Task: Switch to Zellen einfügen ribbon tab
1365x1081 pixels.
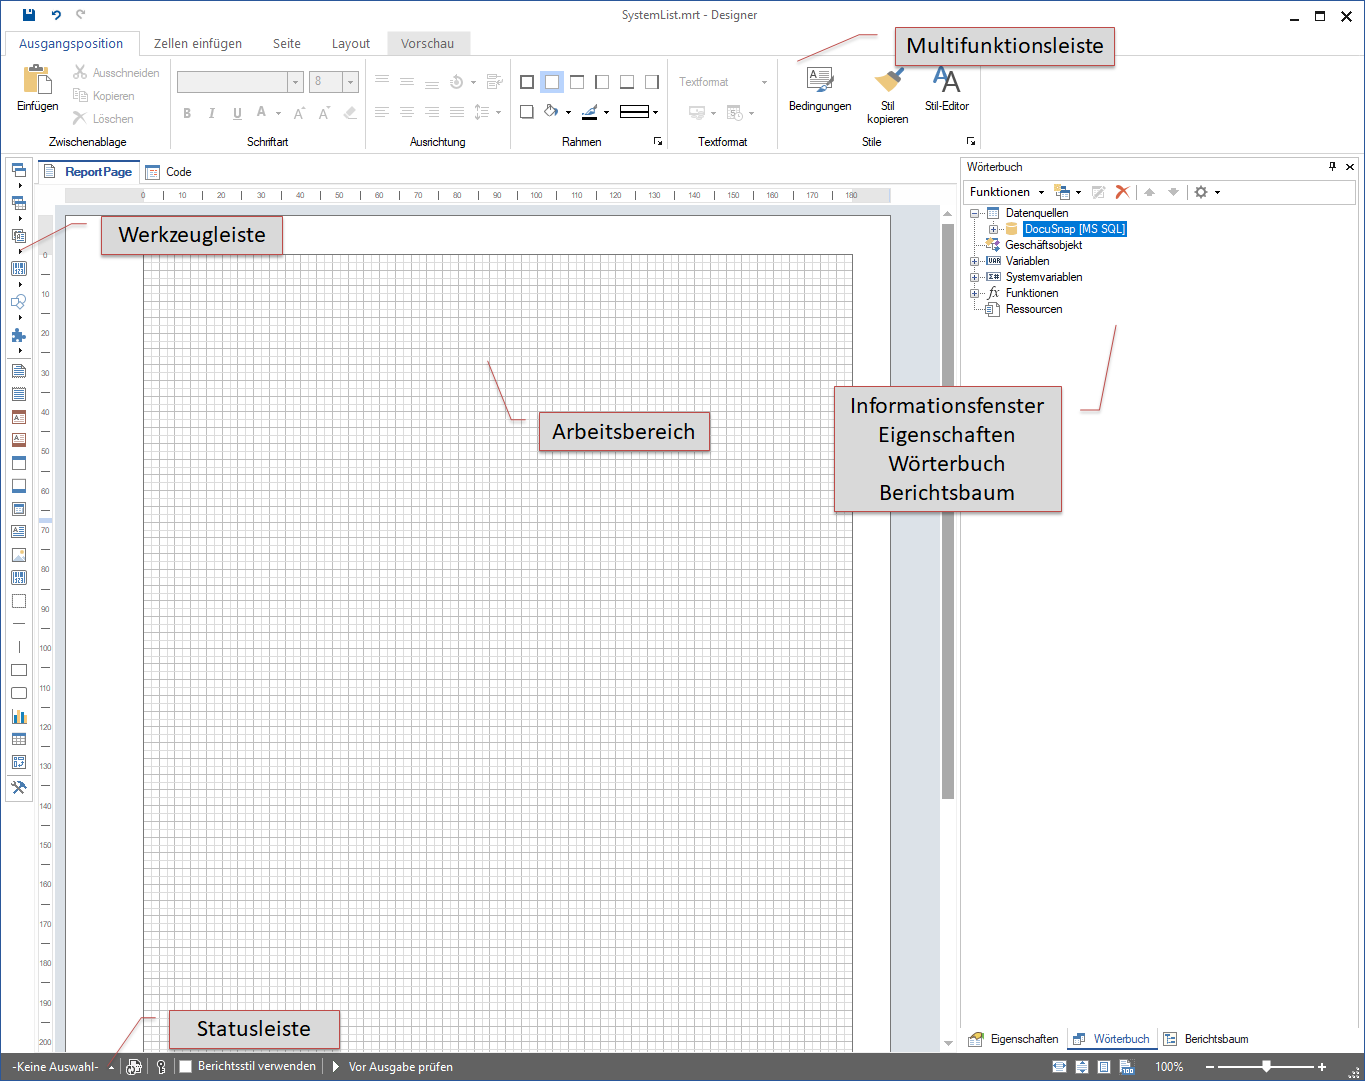Action: coord(198,43)
